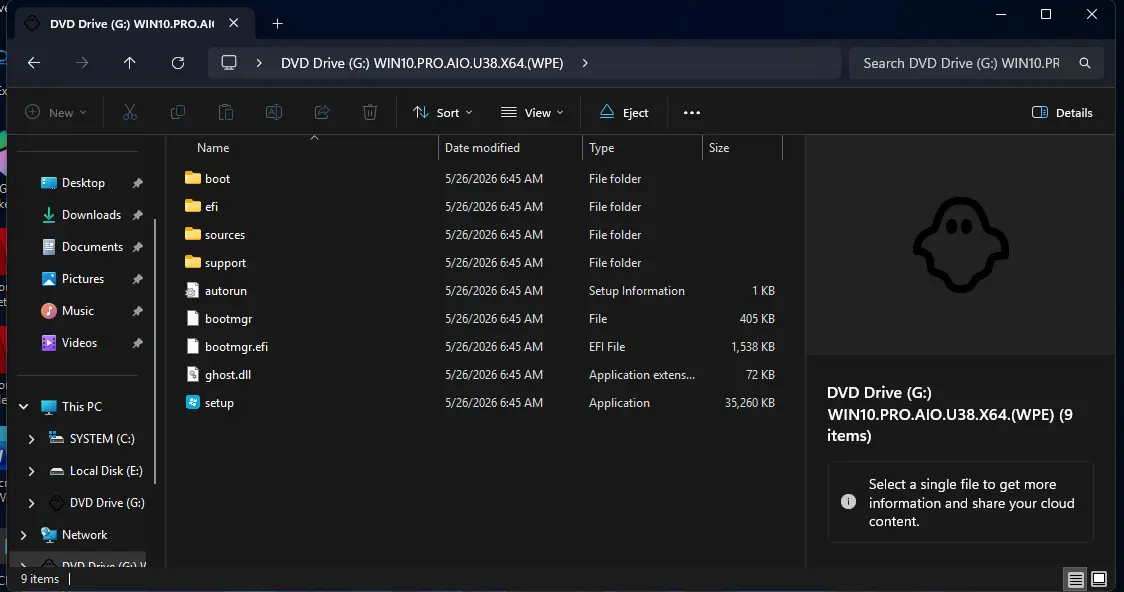Click the search magnifier icon
Image resolution: width=1124 pixels, height=592 pixels.
(x=1085, y=63)
